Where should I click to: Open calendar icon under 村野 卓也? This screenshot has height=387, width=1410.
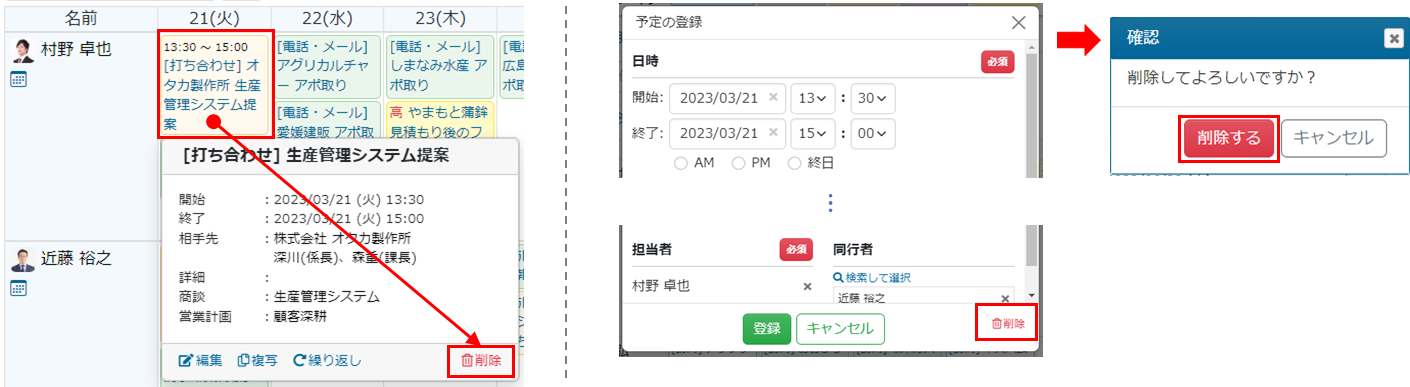click(19, 79)
